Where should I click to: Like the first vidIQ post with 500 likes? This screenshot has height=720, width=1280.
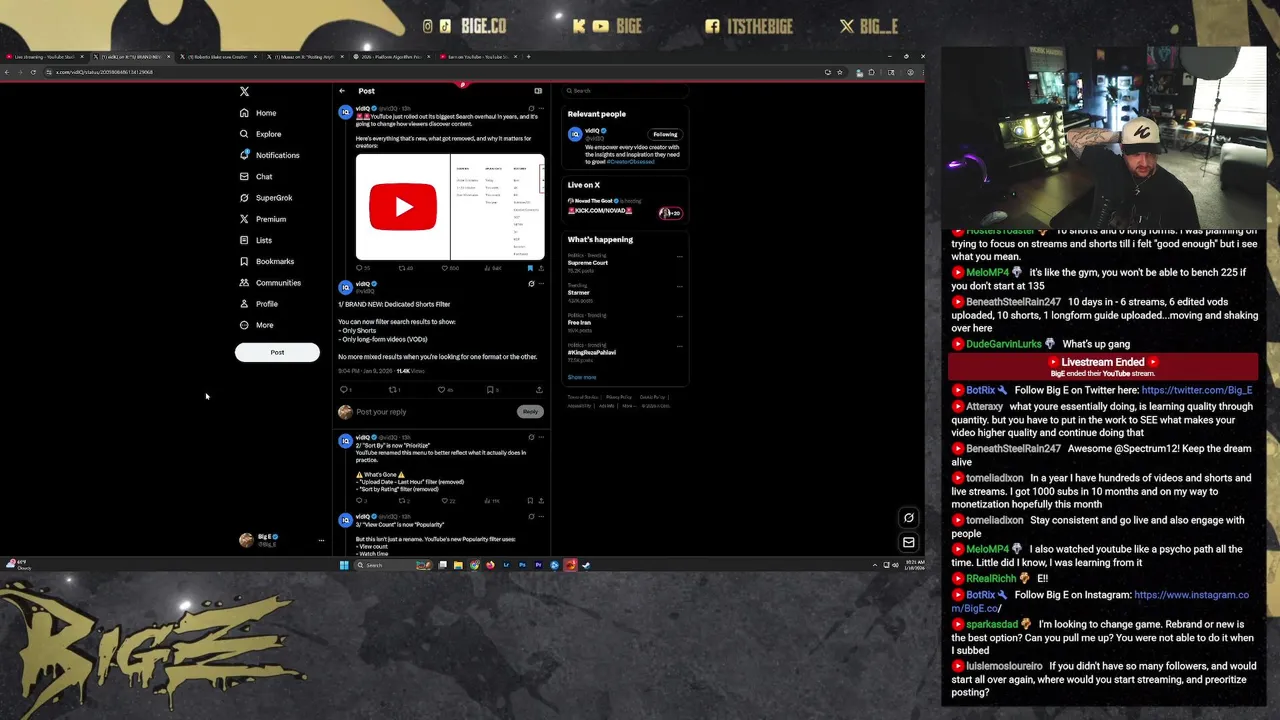coord(450,268)
